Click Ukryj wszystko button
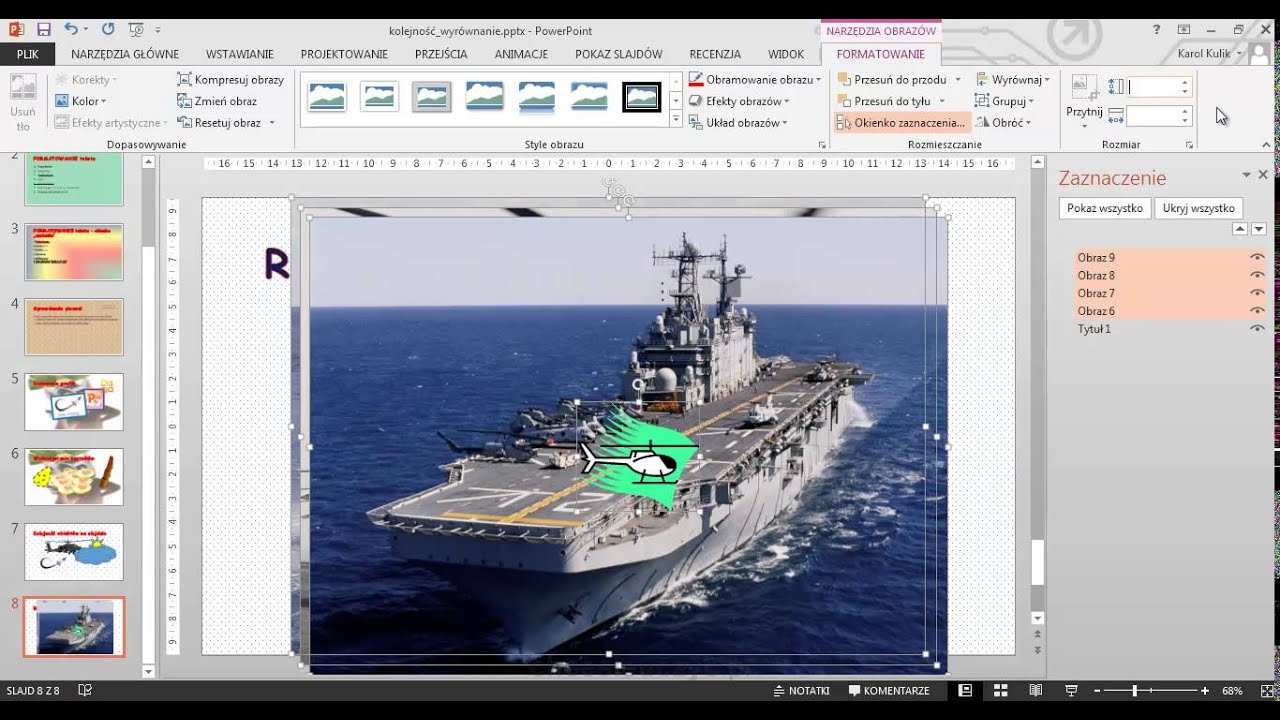This screenshot has height=720, width=1280. point(1199,208)
